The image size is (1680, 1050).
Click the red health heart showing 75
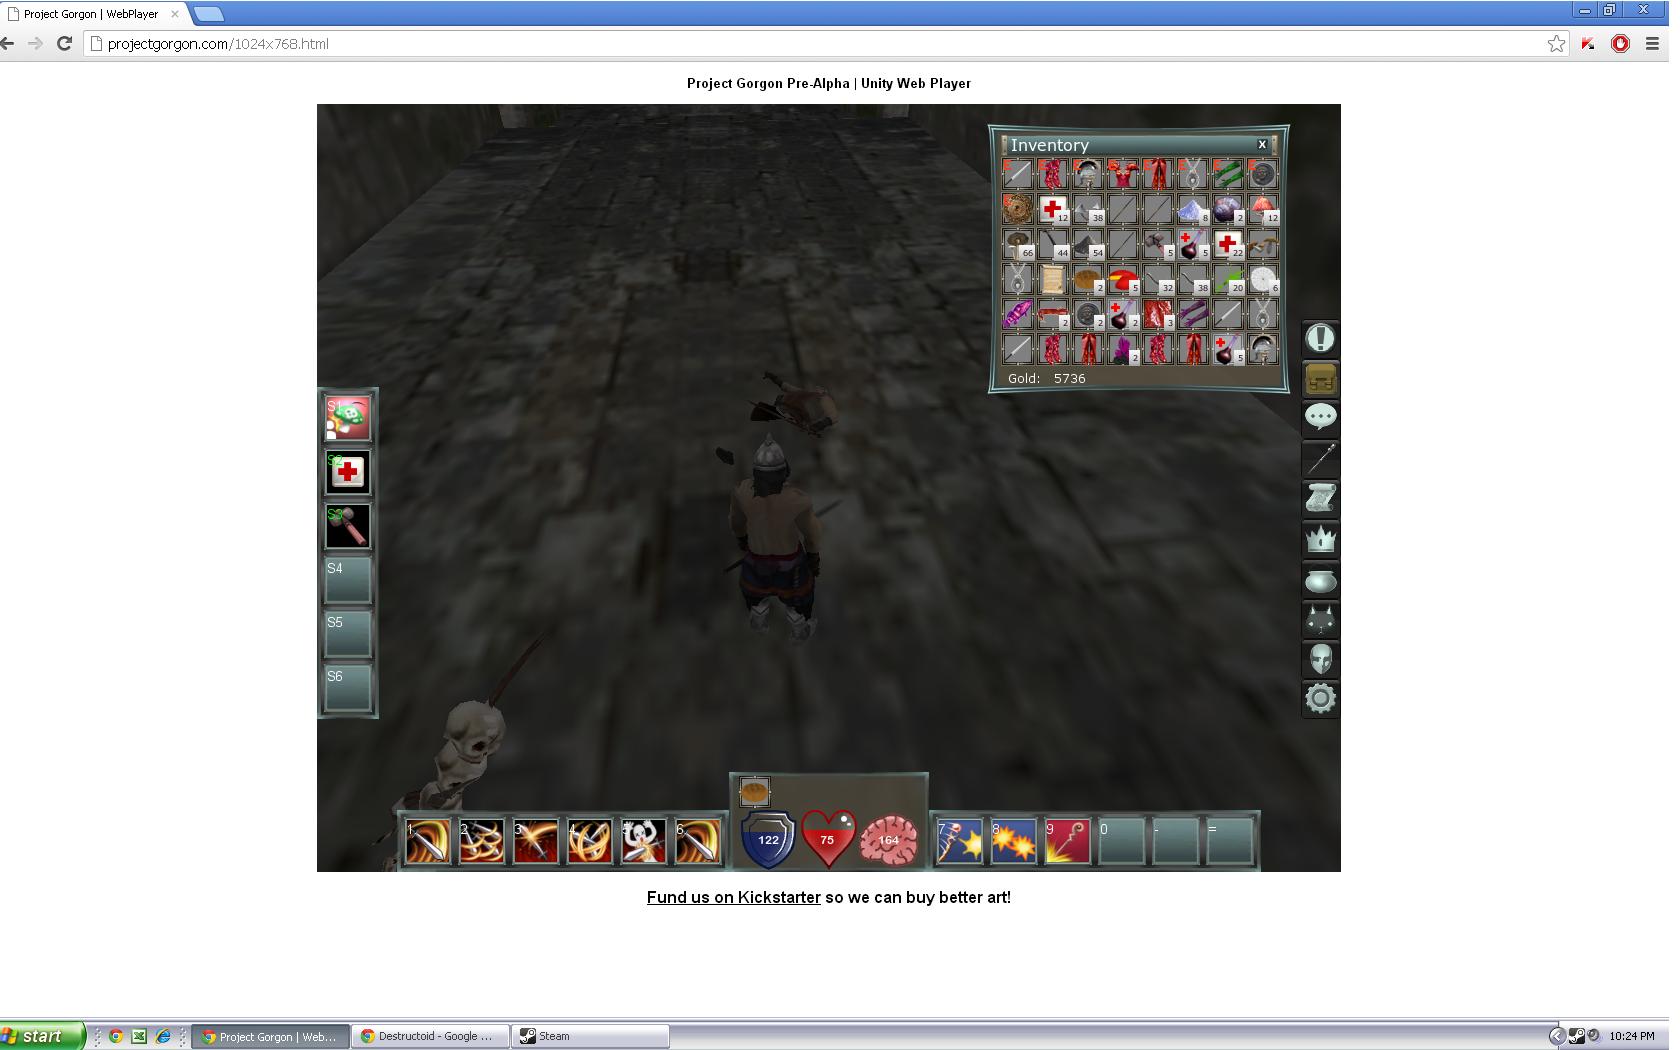click(x=828, y=838)
